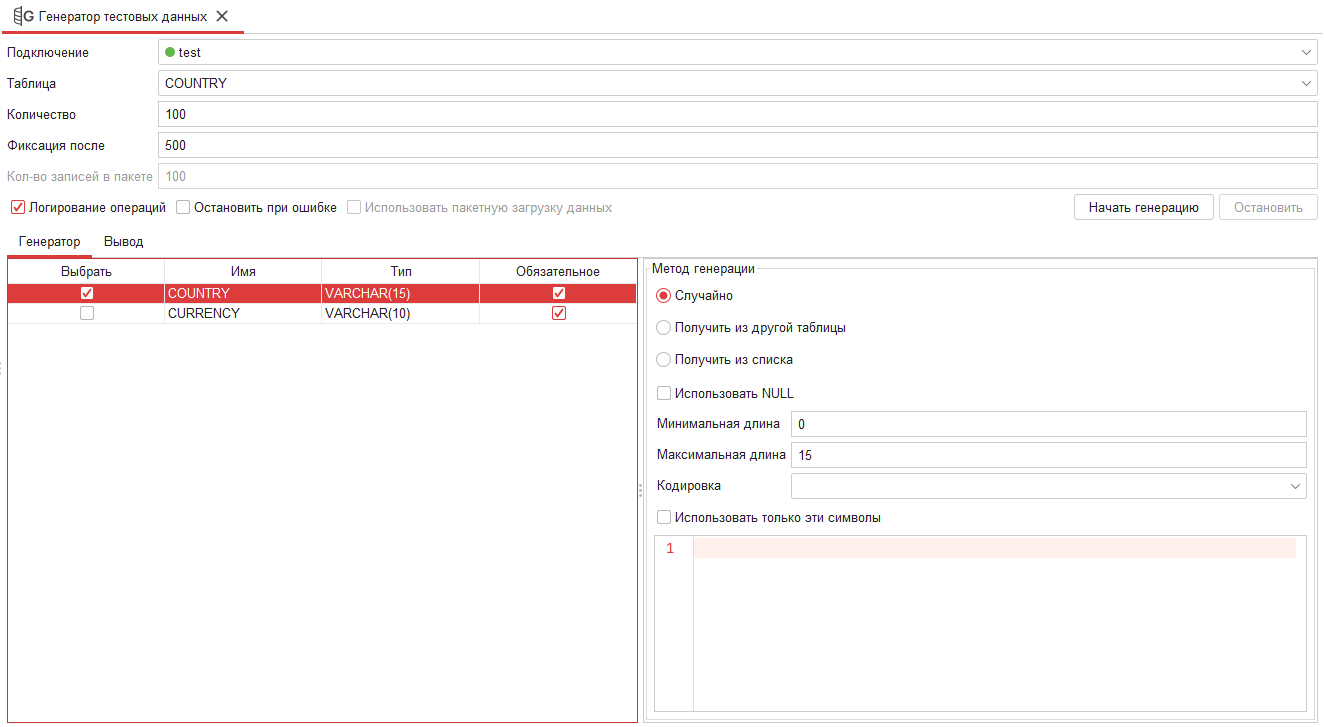This screenshot has width=1324, height=727.
Task: Check the CURRENCY row select checkbox
Action: [87, 313]
